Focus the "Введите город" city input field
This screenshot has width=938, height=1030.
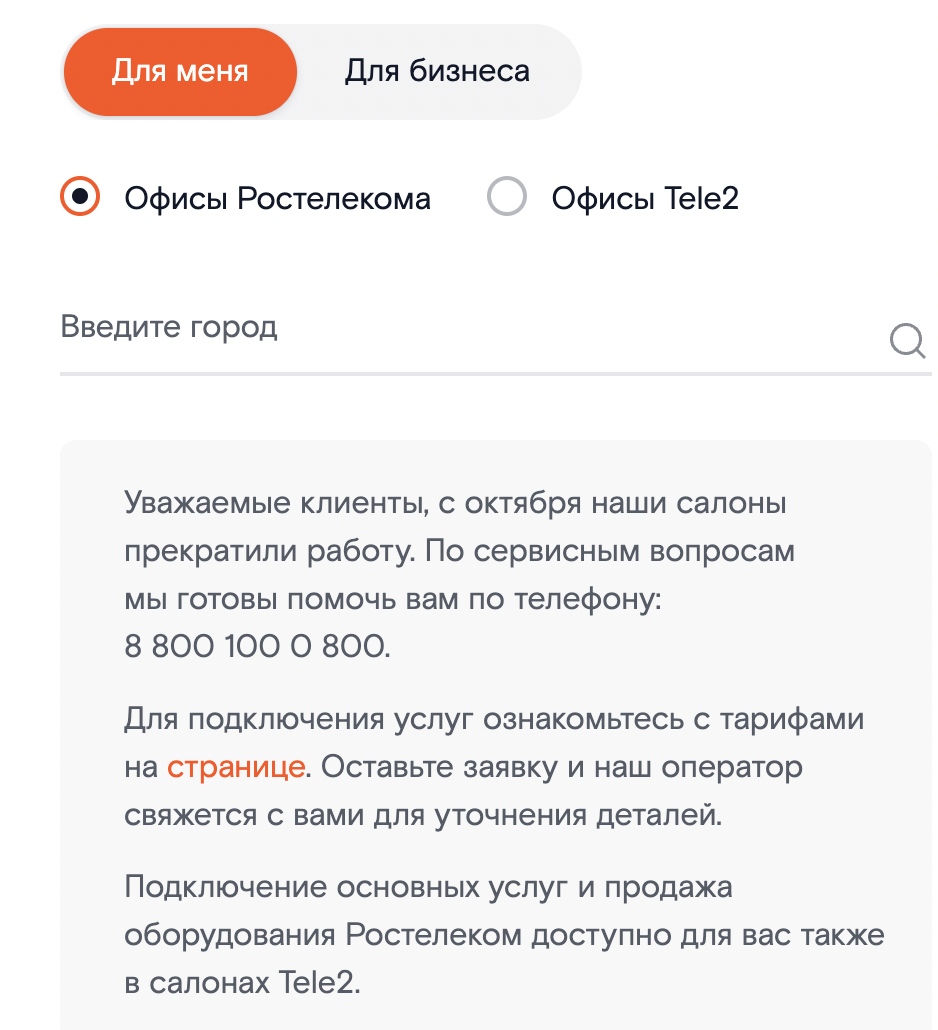click(x=460, y=328)
